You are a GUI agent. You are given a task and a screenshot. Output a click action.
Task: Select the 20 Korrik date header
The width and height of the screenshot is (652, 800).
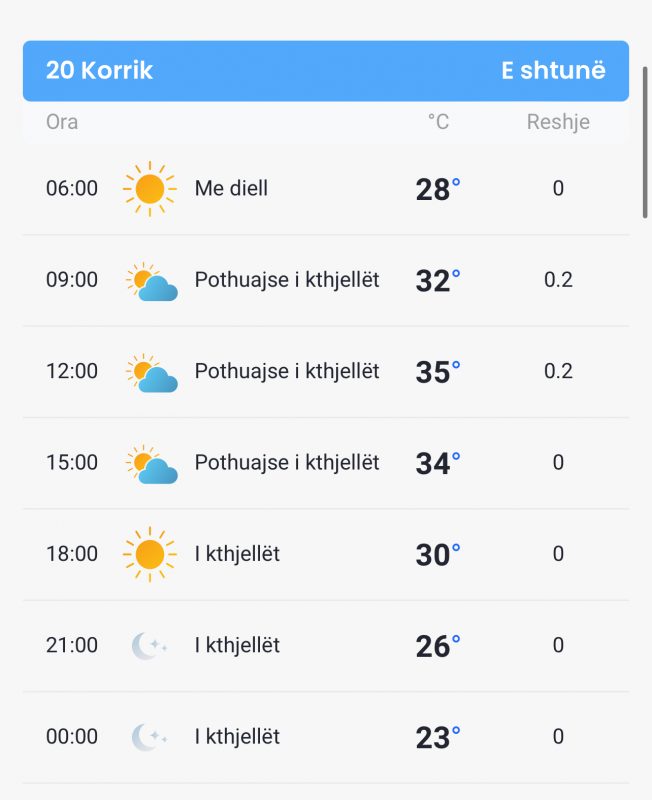[99, 70]
